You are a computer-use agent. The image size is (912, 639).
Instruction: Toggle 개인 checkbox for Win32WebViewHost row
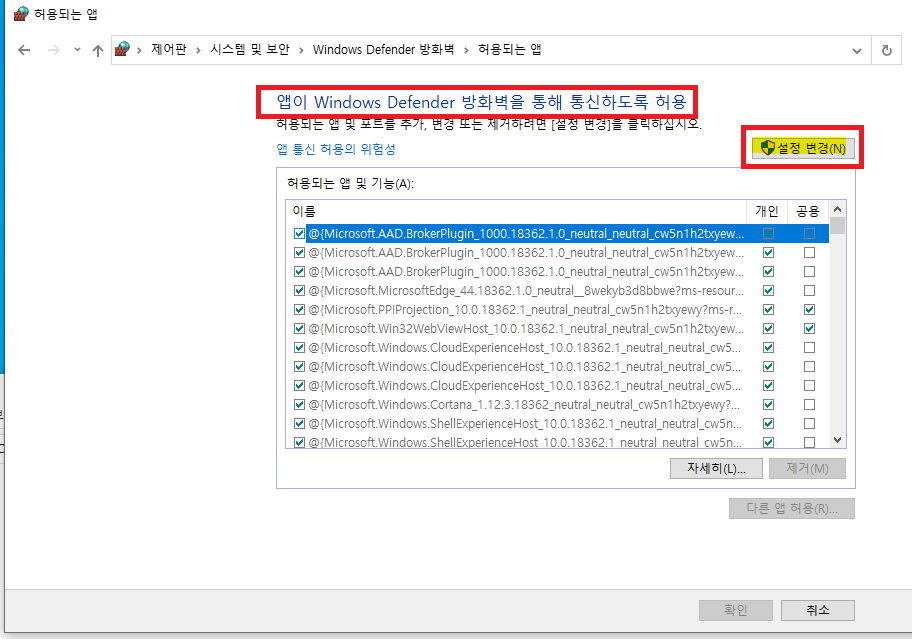click(768, 329)
